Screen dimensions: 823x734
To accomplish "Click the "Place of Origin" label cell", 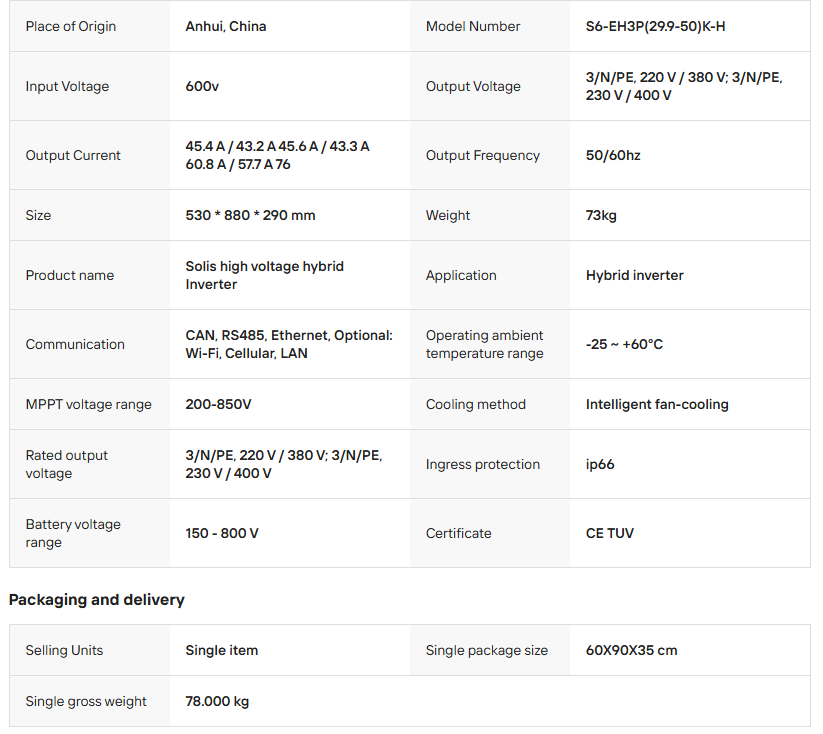I will tap(71, 26).
